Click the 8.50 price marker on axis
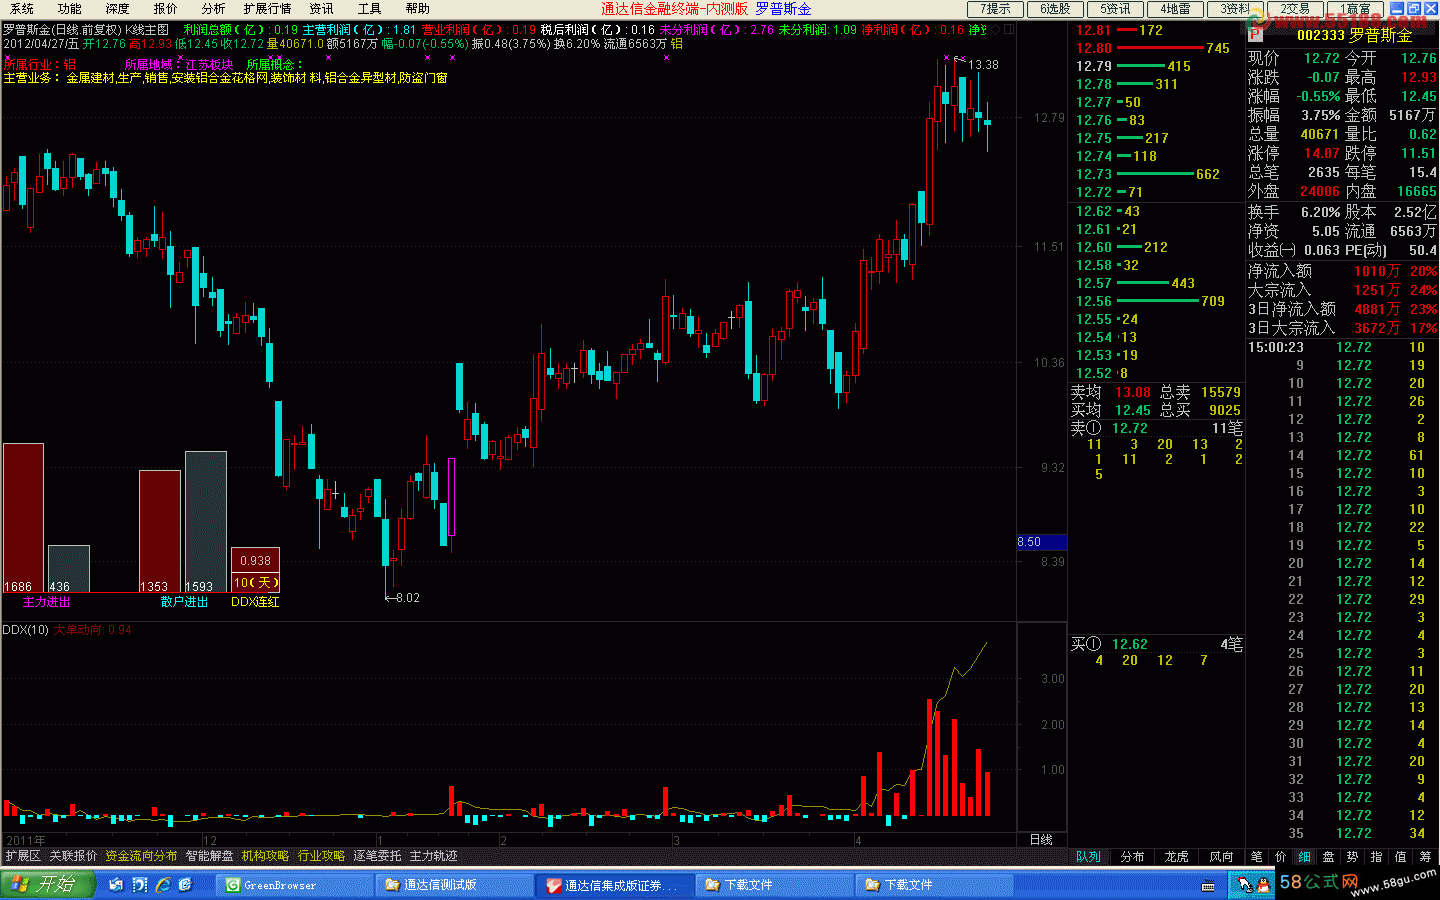 (x=1042, y=542)
